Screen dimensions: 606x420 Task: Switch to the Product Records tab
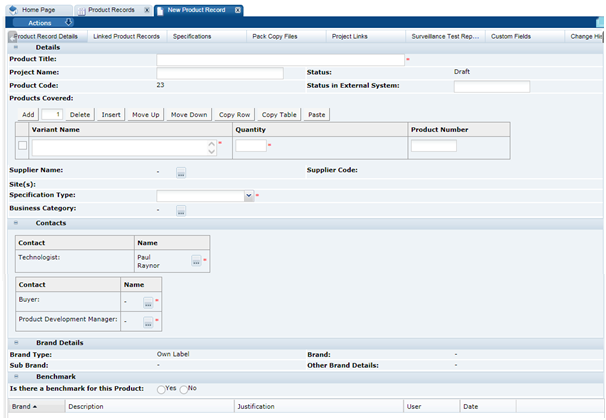tap(111, 10)
